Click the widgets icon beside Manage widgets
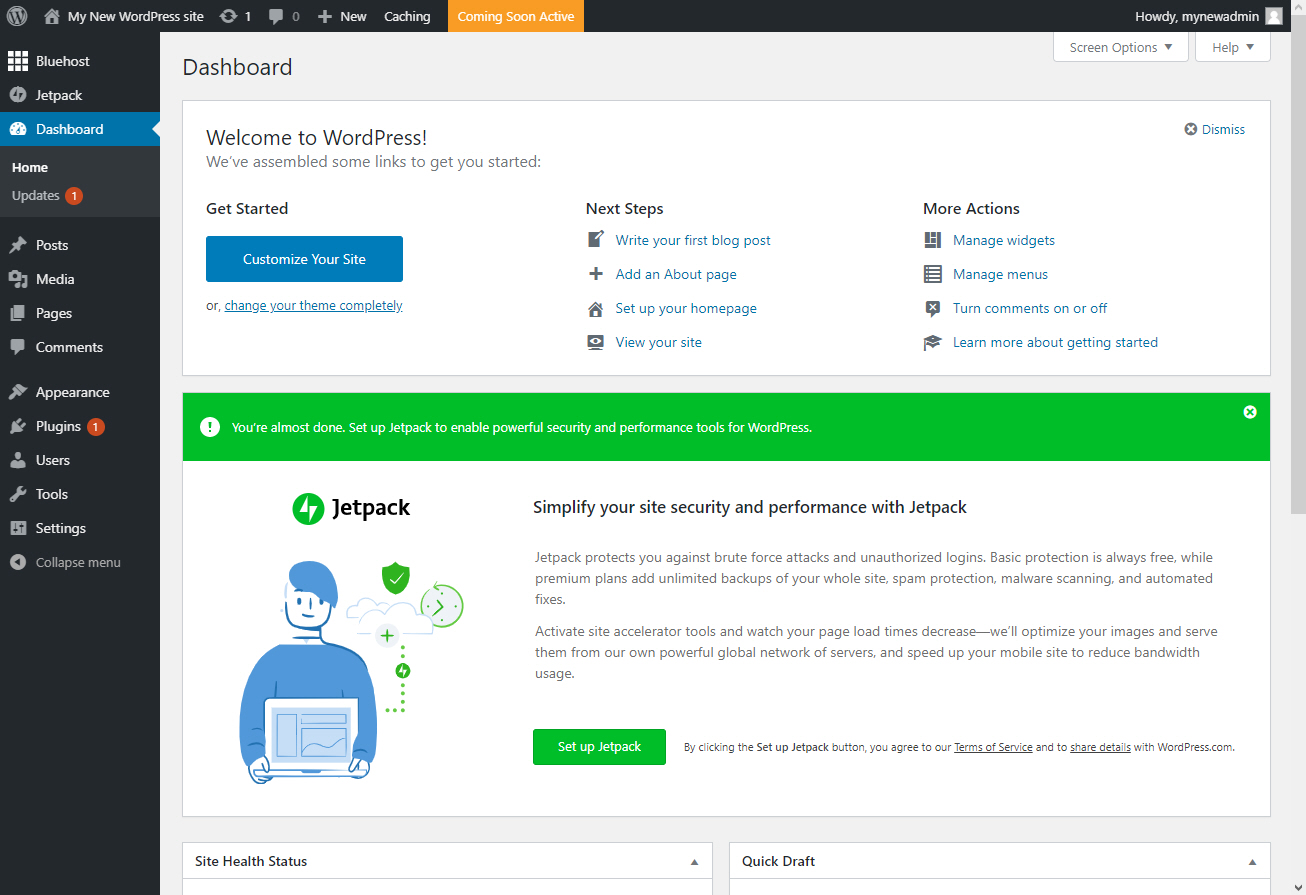Image resolution: width=1306 pixels, height=895 pixels. pos(933,240)
